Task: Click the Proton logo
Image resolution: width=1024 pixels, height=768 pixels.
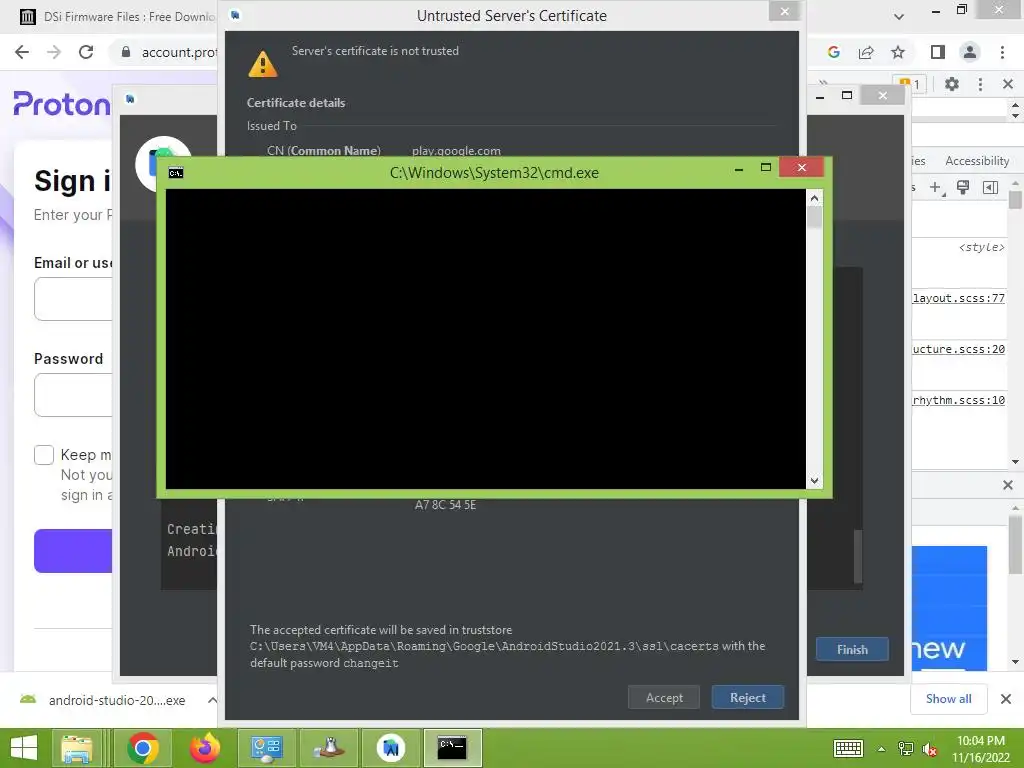Action: 62,104
